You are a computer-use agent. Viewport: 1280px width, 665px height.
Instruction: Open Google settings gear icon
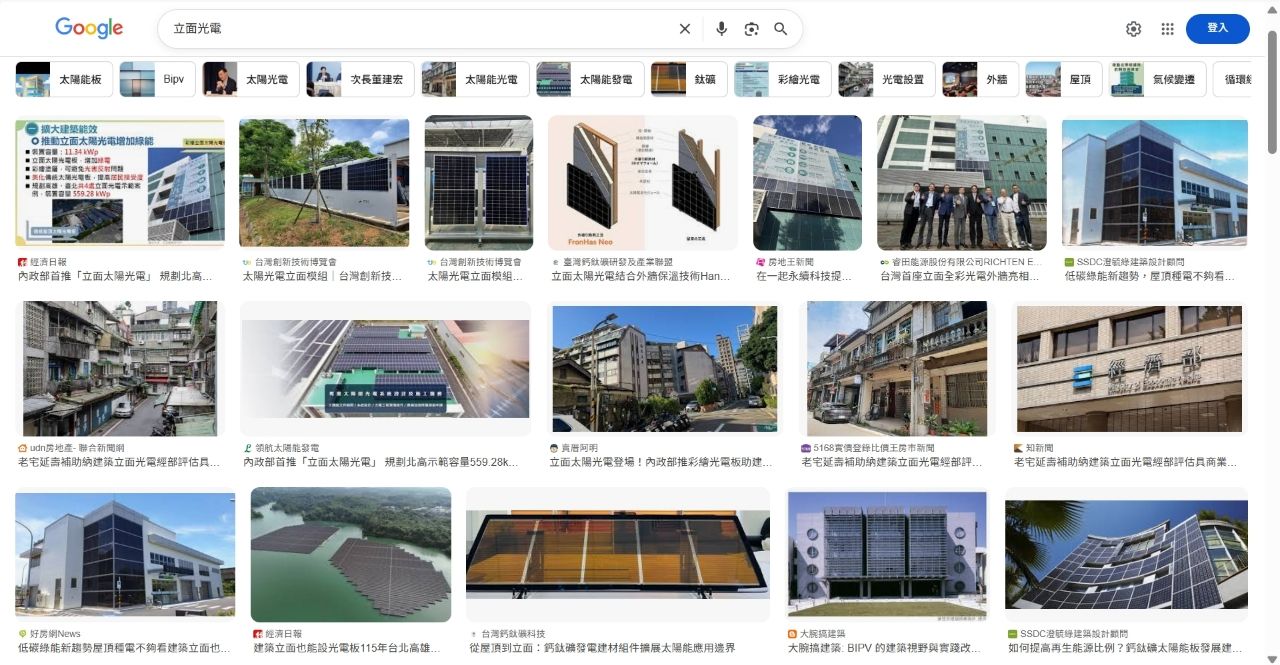click(x=1133, y=29)
